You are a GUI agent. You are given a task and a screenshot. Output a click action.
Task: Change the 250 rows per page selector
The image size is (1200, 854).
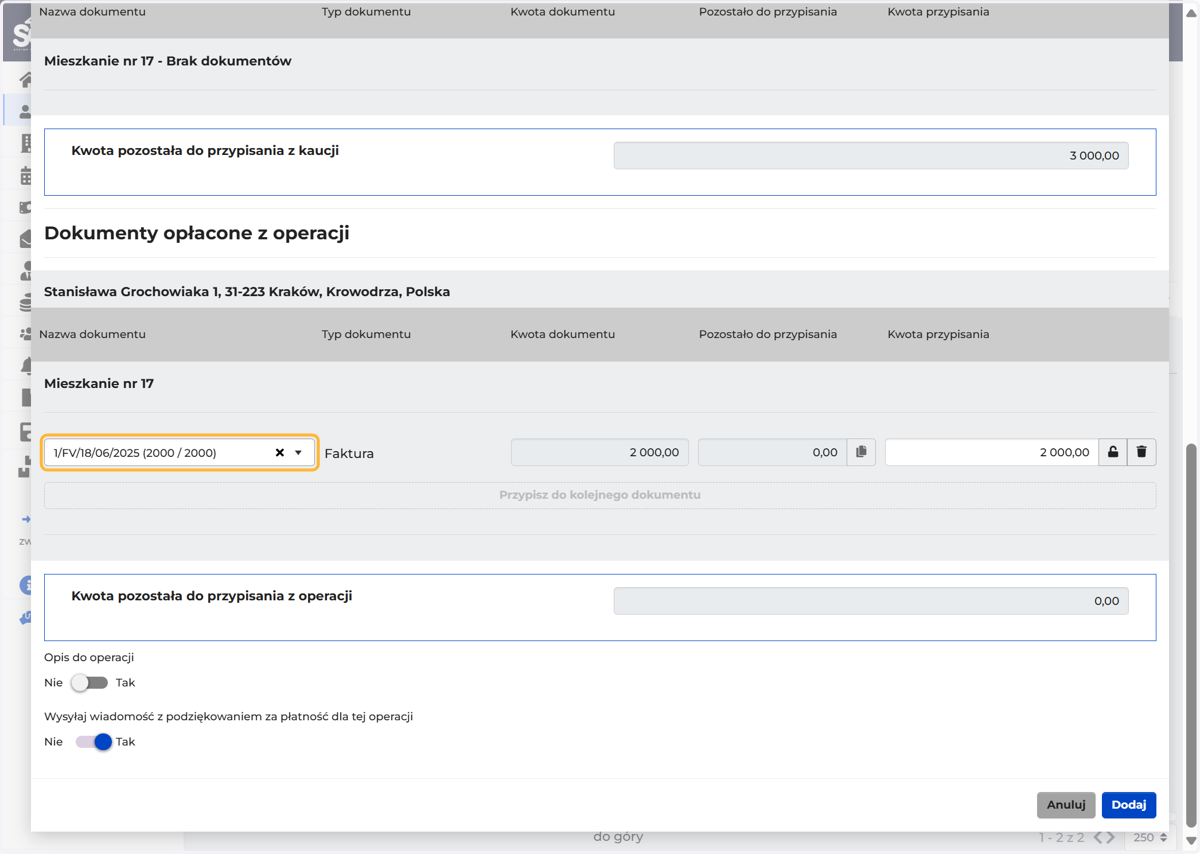(1150, 837)
